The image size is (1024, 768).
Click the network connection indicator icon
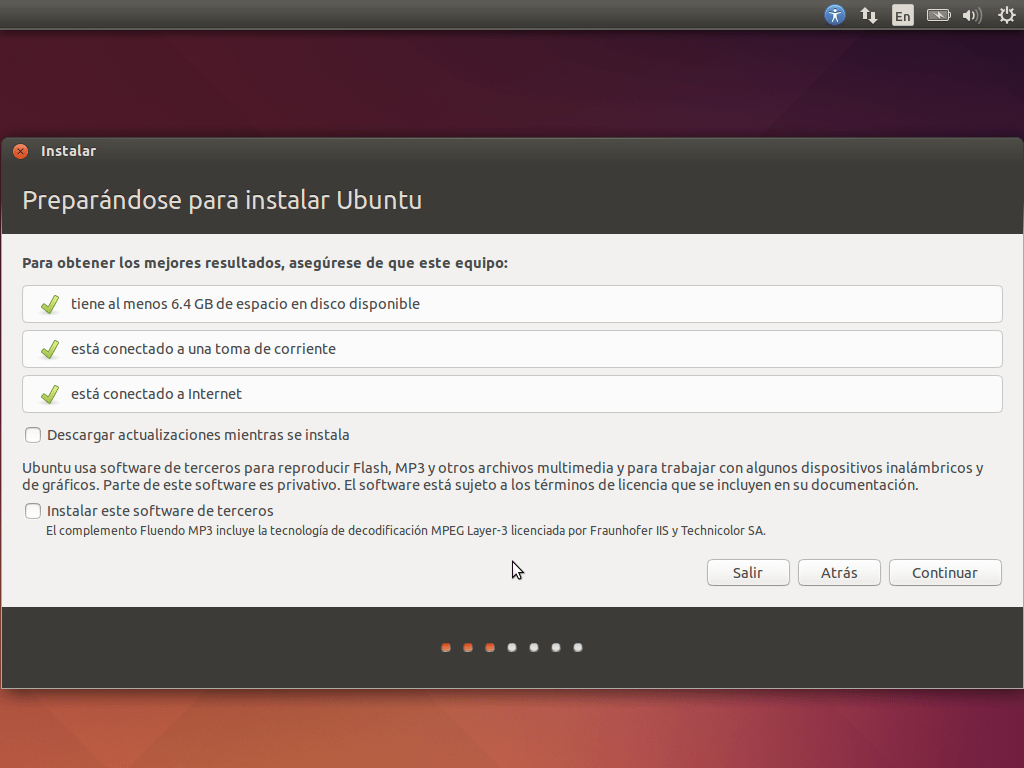coord(869,15)
